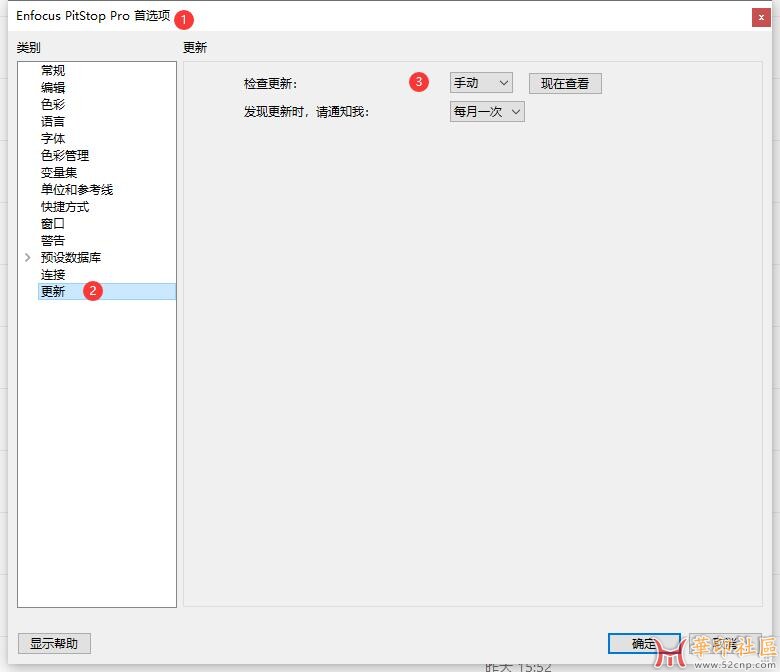Close the preferences dialog window
780x672 pixels.
762,17
